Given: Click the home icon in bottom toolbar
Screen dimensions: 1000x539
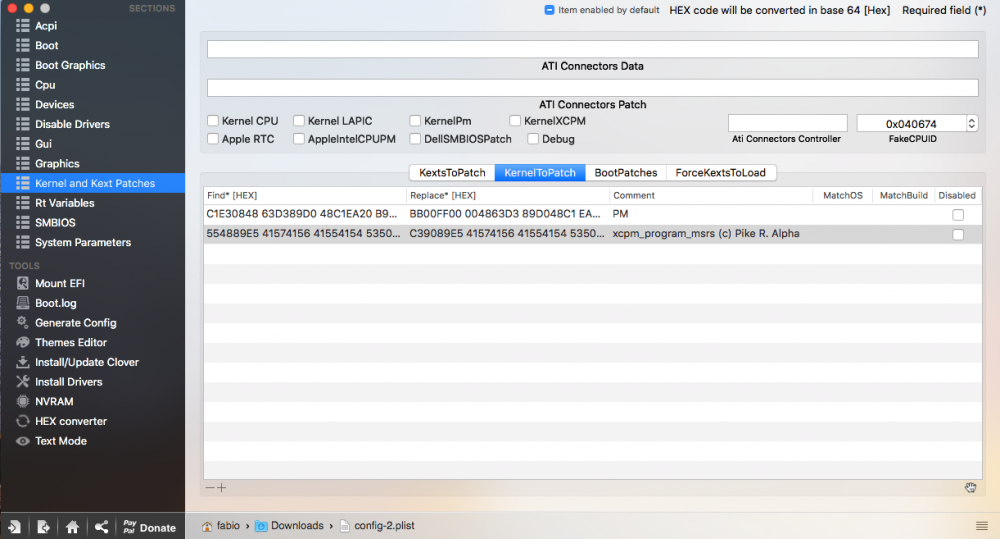Looking at the screenshot, I should [72, 527].
